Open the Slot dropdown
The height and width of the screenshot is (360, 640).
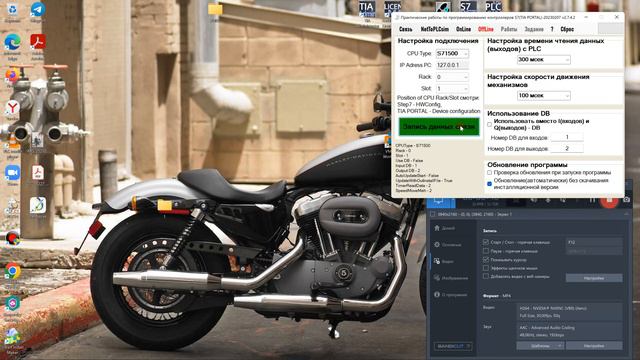[452, 89]
